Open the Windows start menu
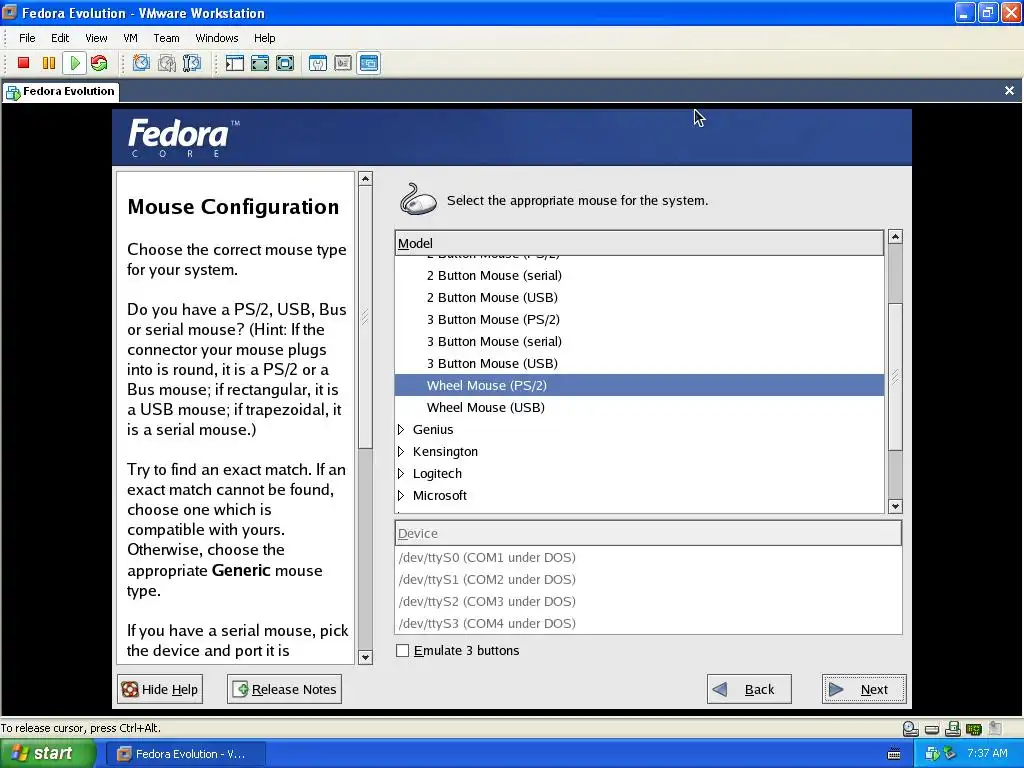1024x768 pixels. pos(48,754)
